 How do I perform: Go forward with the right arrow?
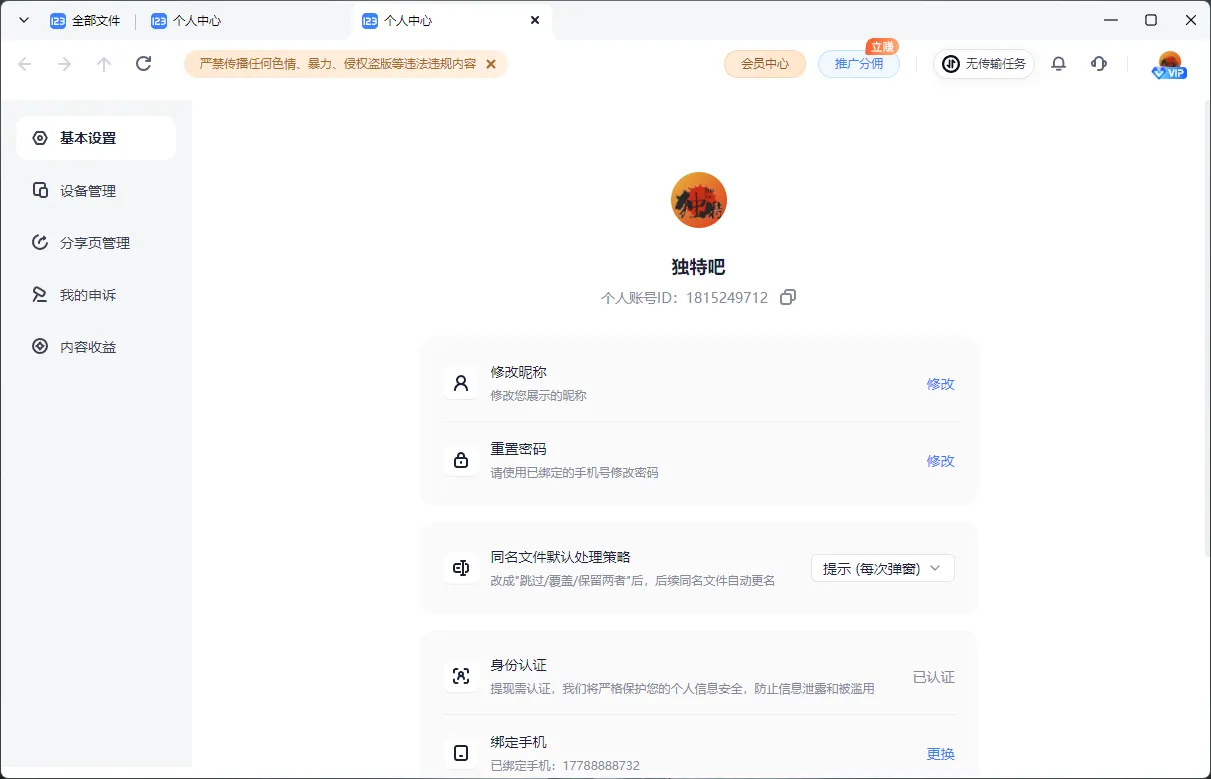(64, 64)
